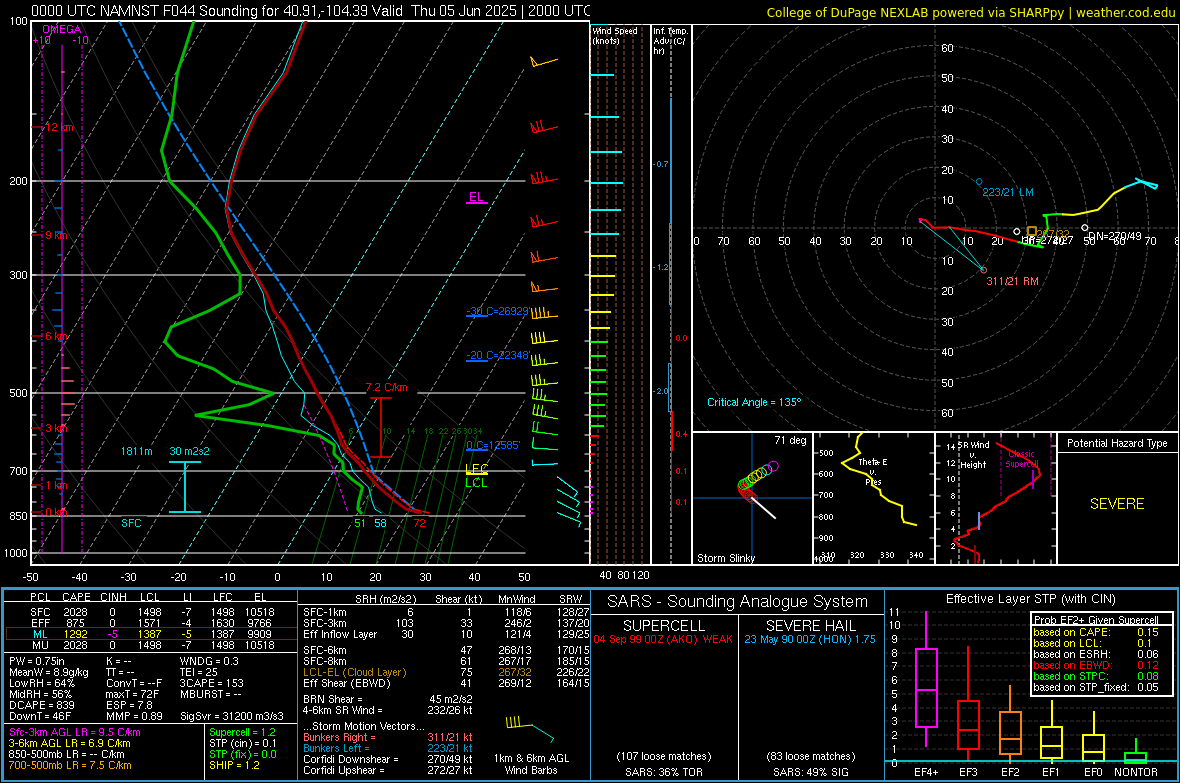Click the 311/21 RM hodograph label
The image size is (1180, 783).
pyautogui.click(x=1012, y=281)
